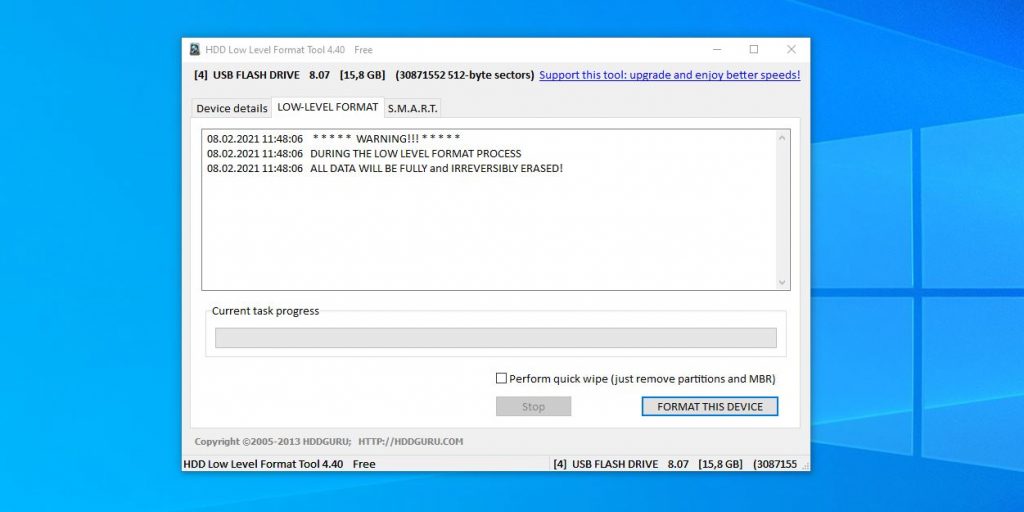The width and height of the screenshot is (1024, 512).
Task: Open the Support this tool upgrade link
Action: click(669, 75)
